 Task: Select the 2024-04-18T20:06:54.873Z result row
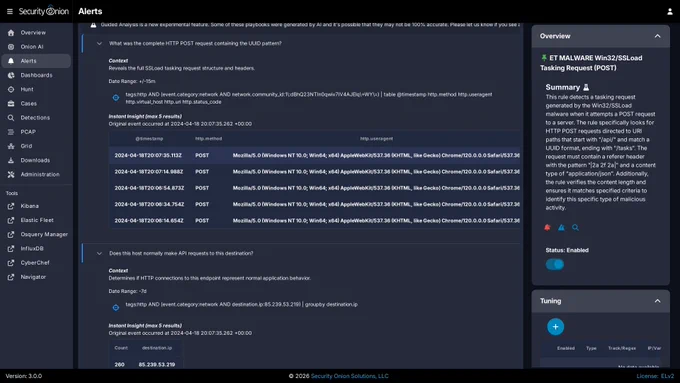pos(314,188)
